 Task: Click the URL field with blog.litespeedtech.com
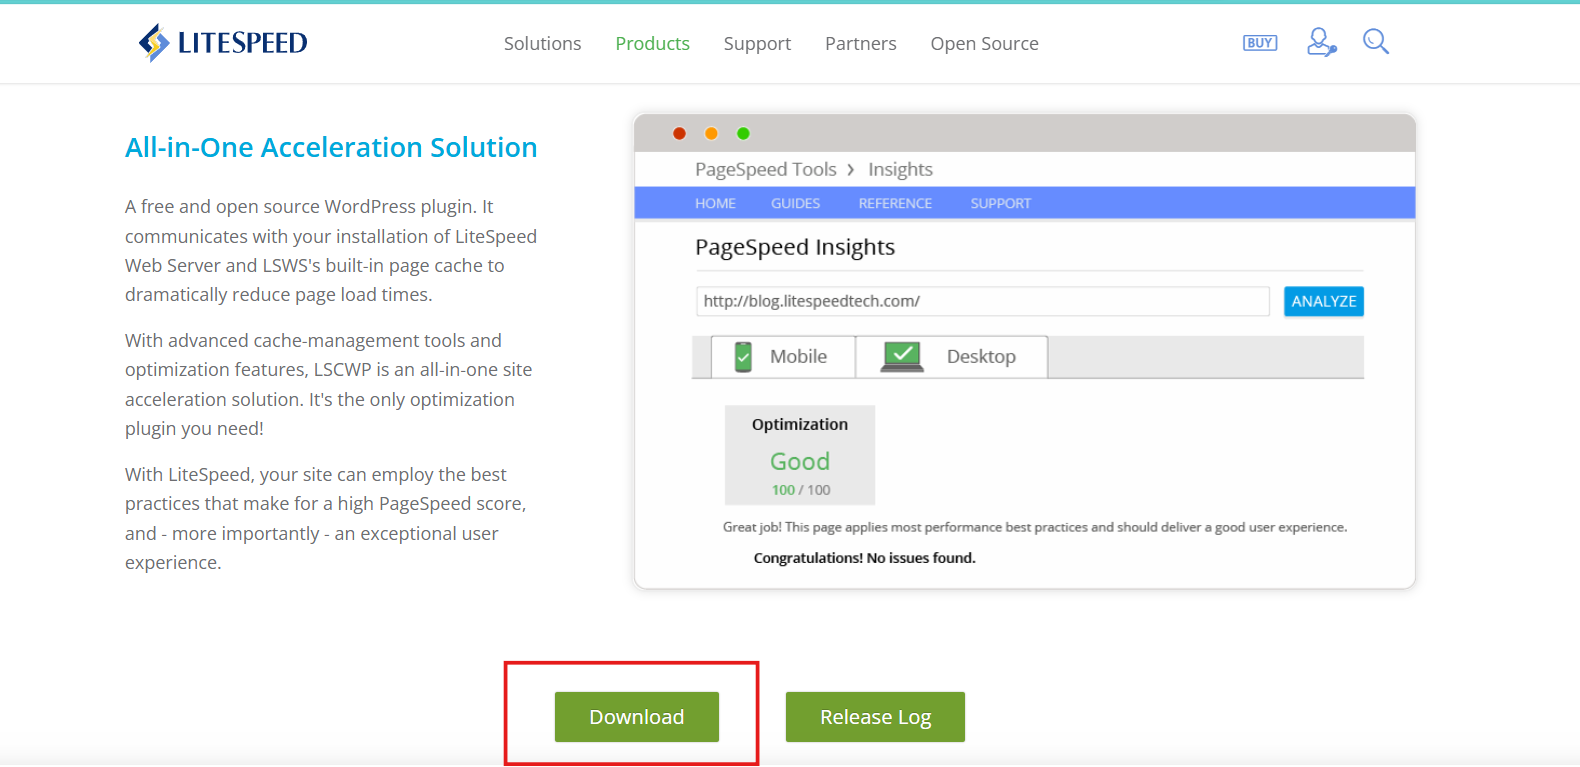(x=983, y=301)
